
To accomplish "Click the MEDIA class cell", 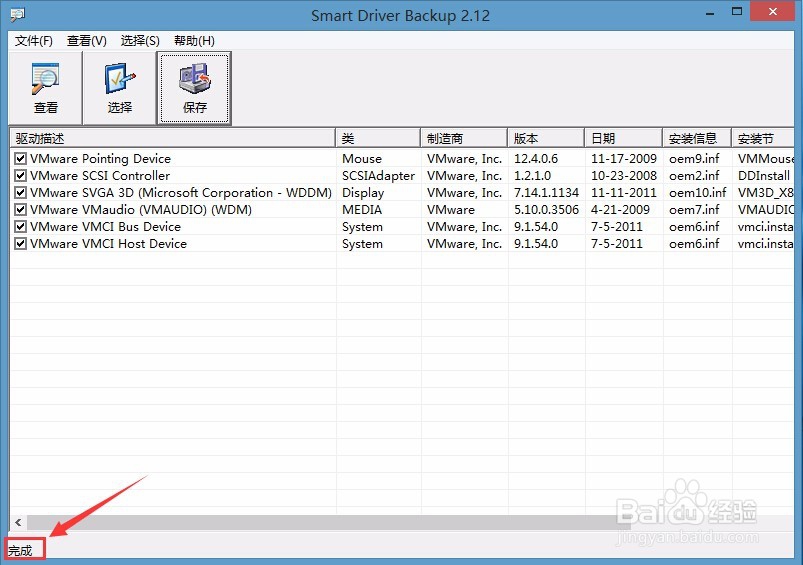I will (x=362, y=210).
